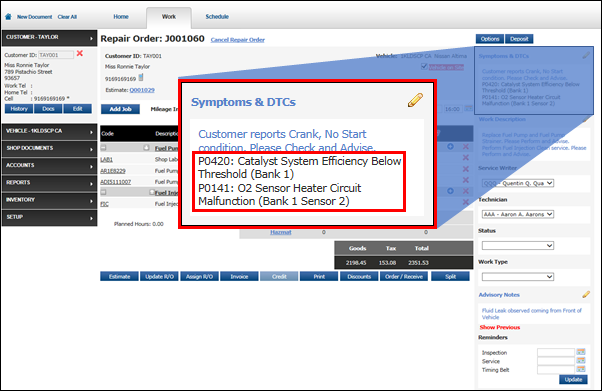Click the Invoice button
Screen dimensions: 602x391
[x=239, y=277]
